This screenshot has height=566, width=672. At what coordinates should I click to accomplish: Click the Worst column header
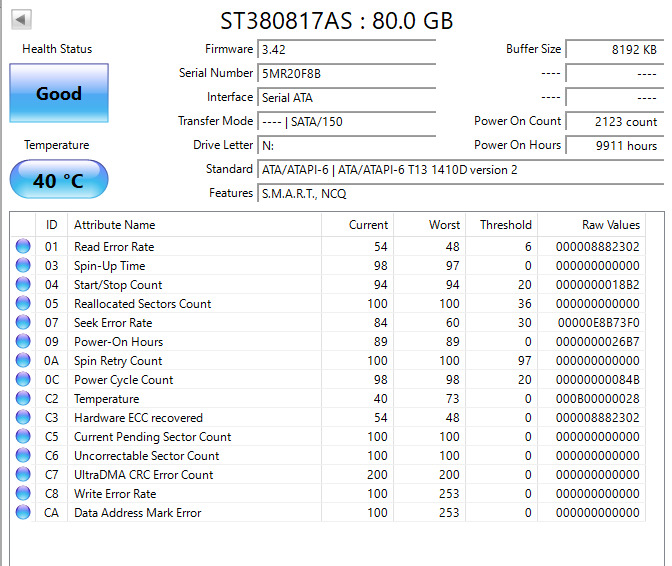click(x=429, y=225)
